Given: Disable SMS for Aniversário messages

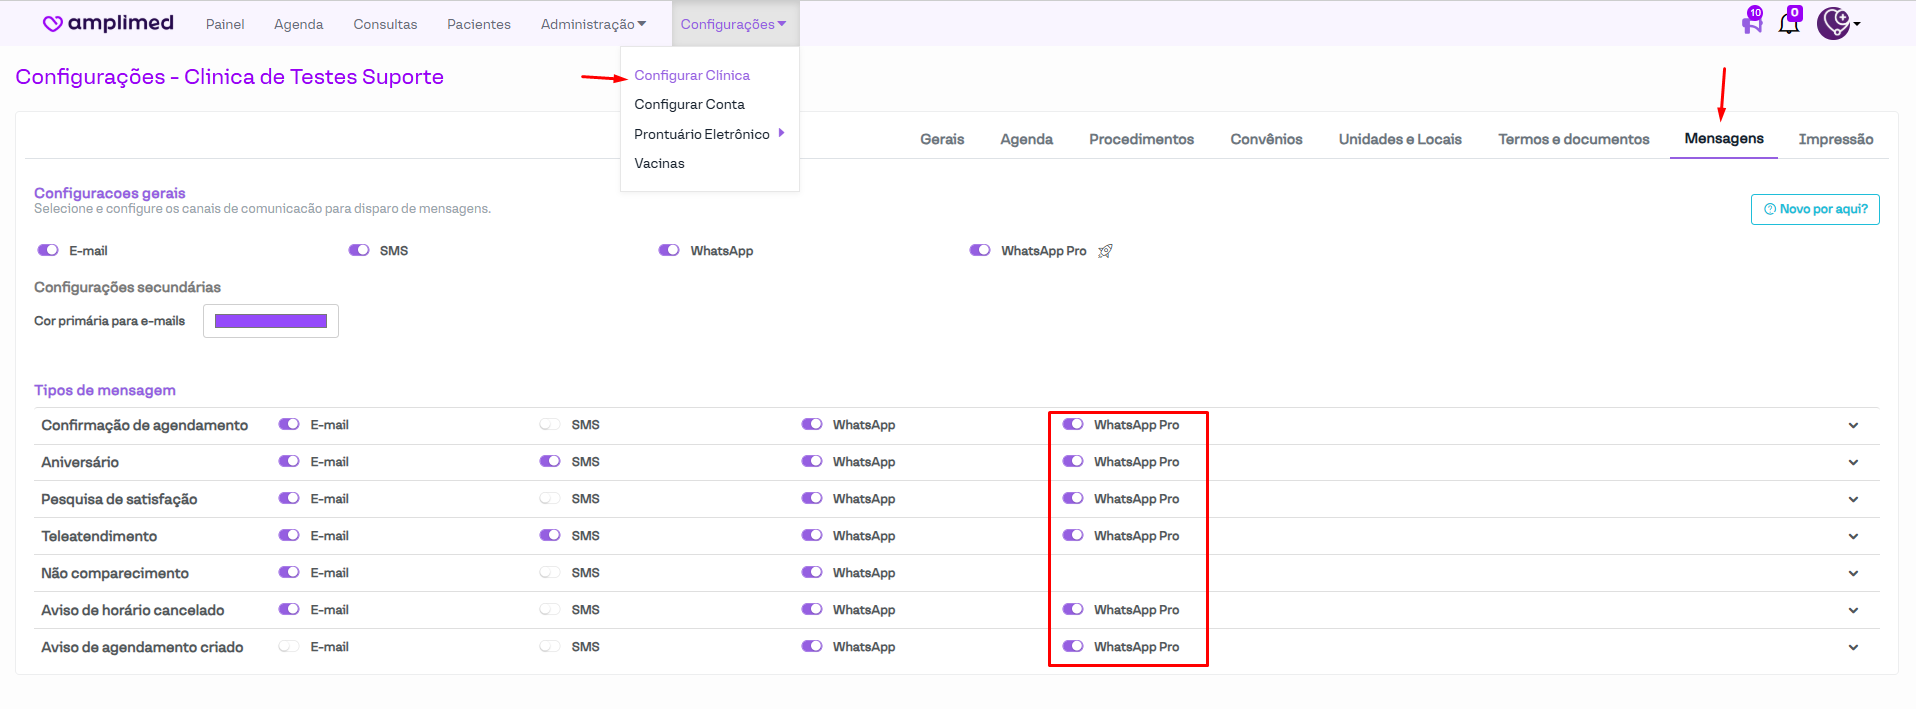Looking at the screenshot, I should [550, 462].
